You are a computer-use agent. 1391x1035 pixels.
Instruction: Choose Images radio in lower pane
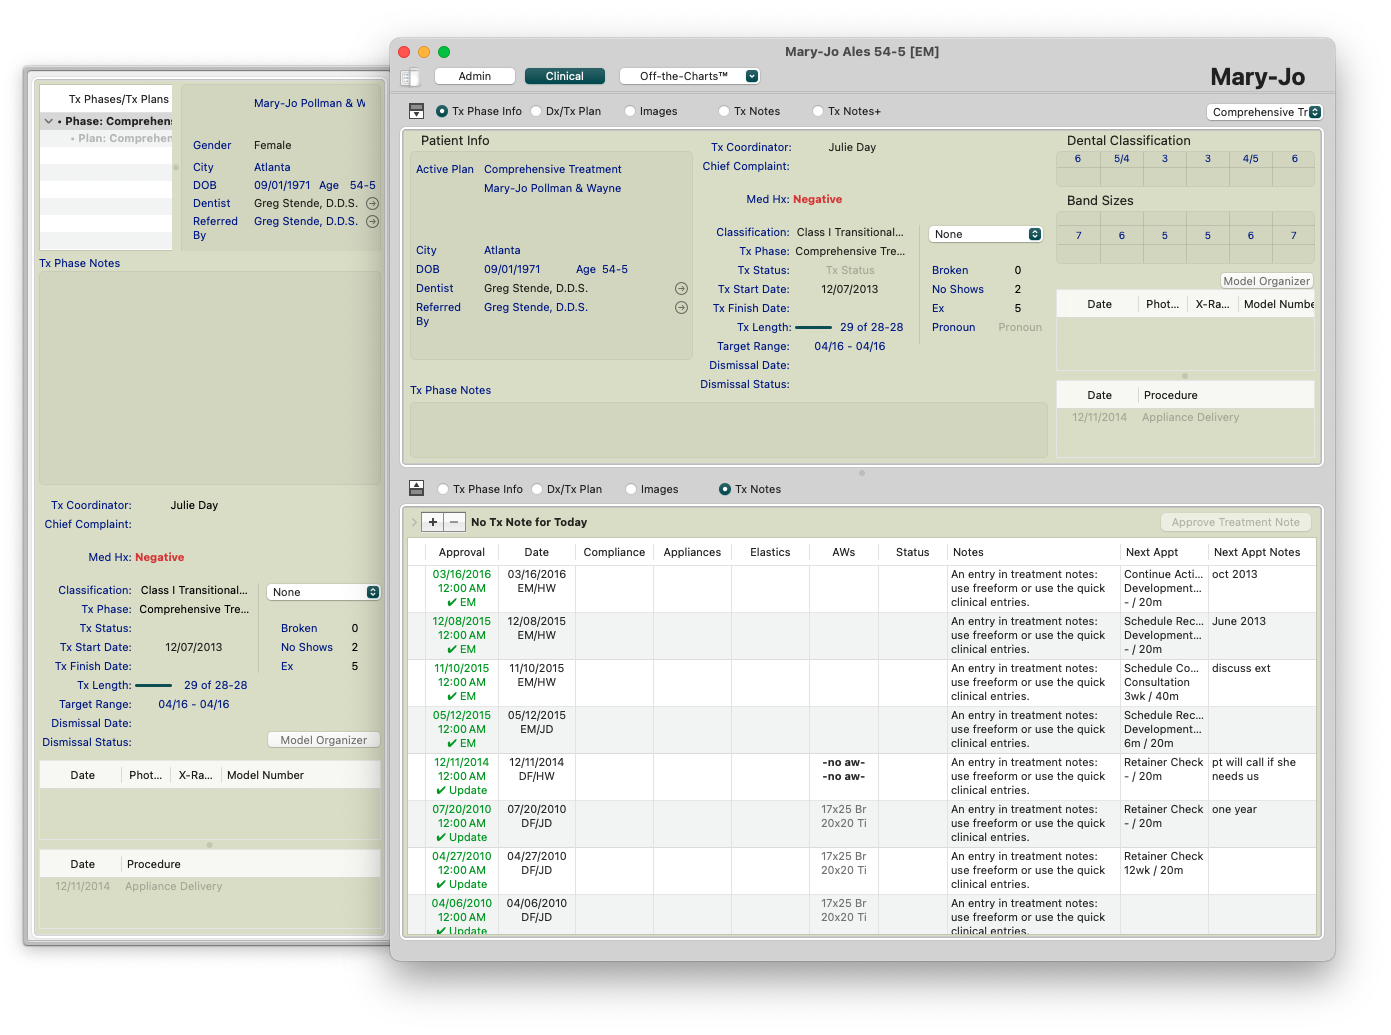[631, 490]
